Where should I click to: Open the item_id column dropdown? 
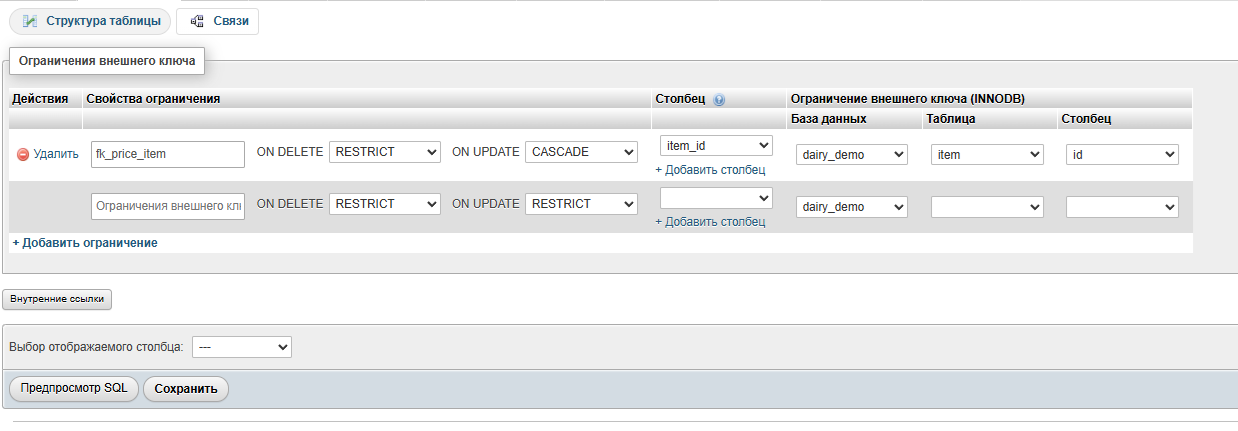coord(716,146)
